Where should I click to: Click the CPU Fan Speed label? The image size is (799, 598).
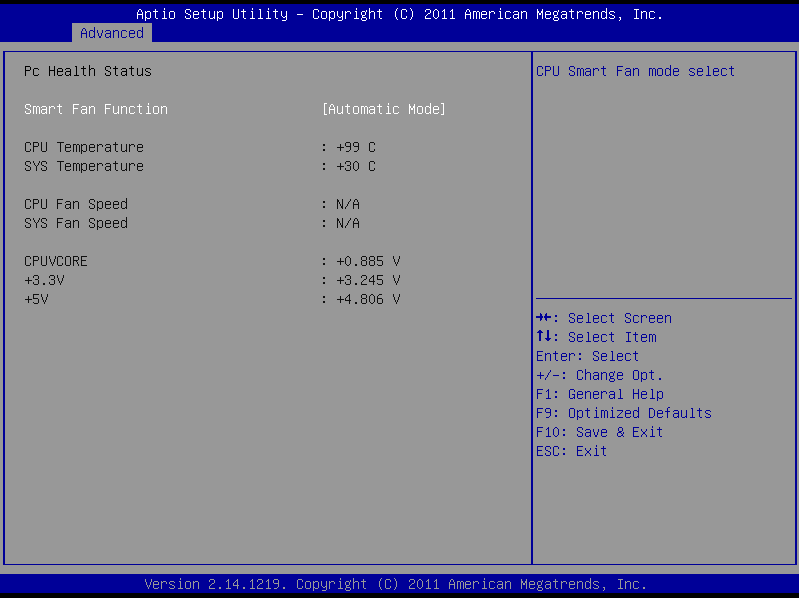(x=76, y=204)
